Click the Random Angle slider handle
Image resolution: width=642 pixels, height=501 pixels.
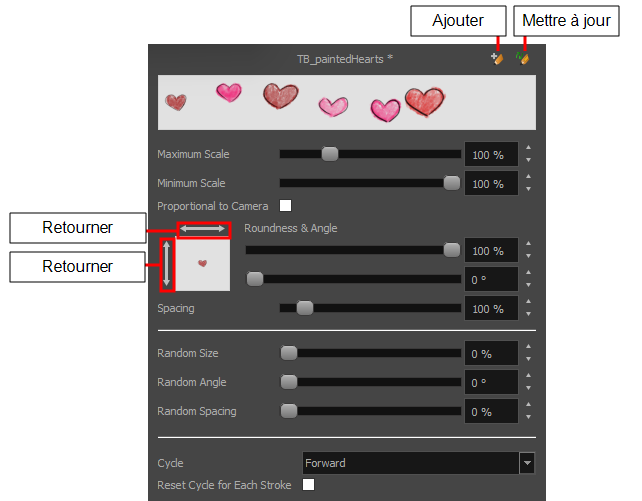(289, 382)
